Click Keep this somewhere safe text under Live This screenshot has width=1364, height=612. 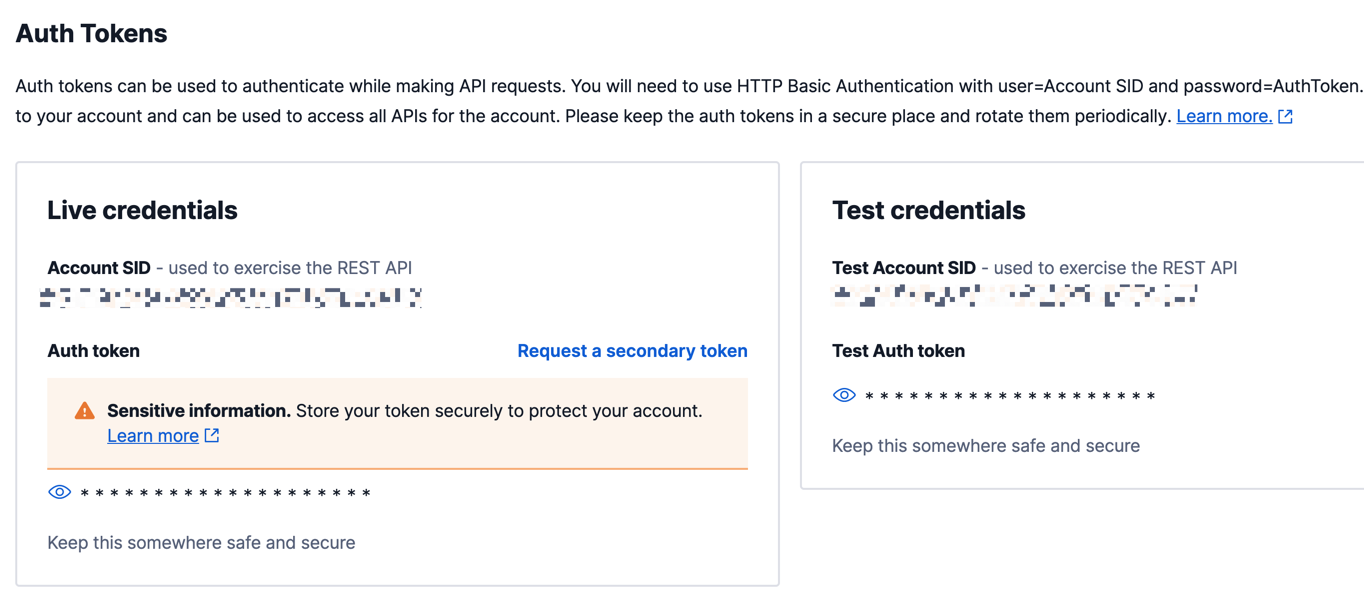[201, 543]
